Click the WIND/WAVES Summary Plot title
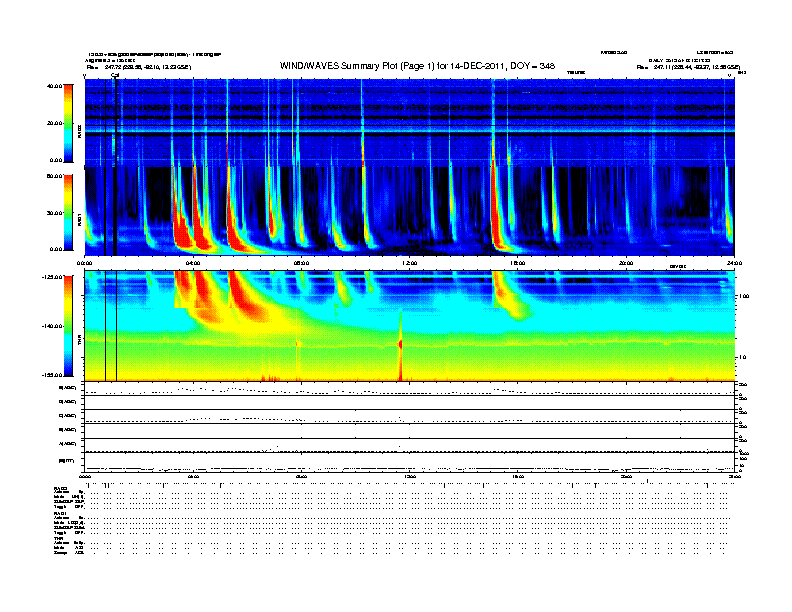 coord(417,66)
